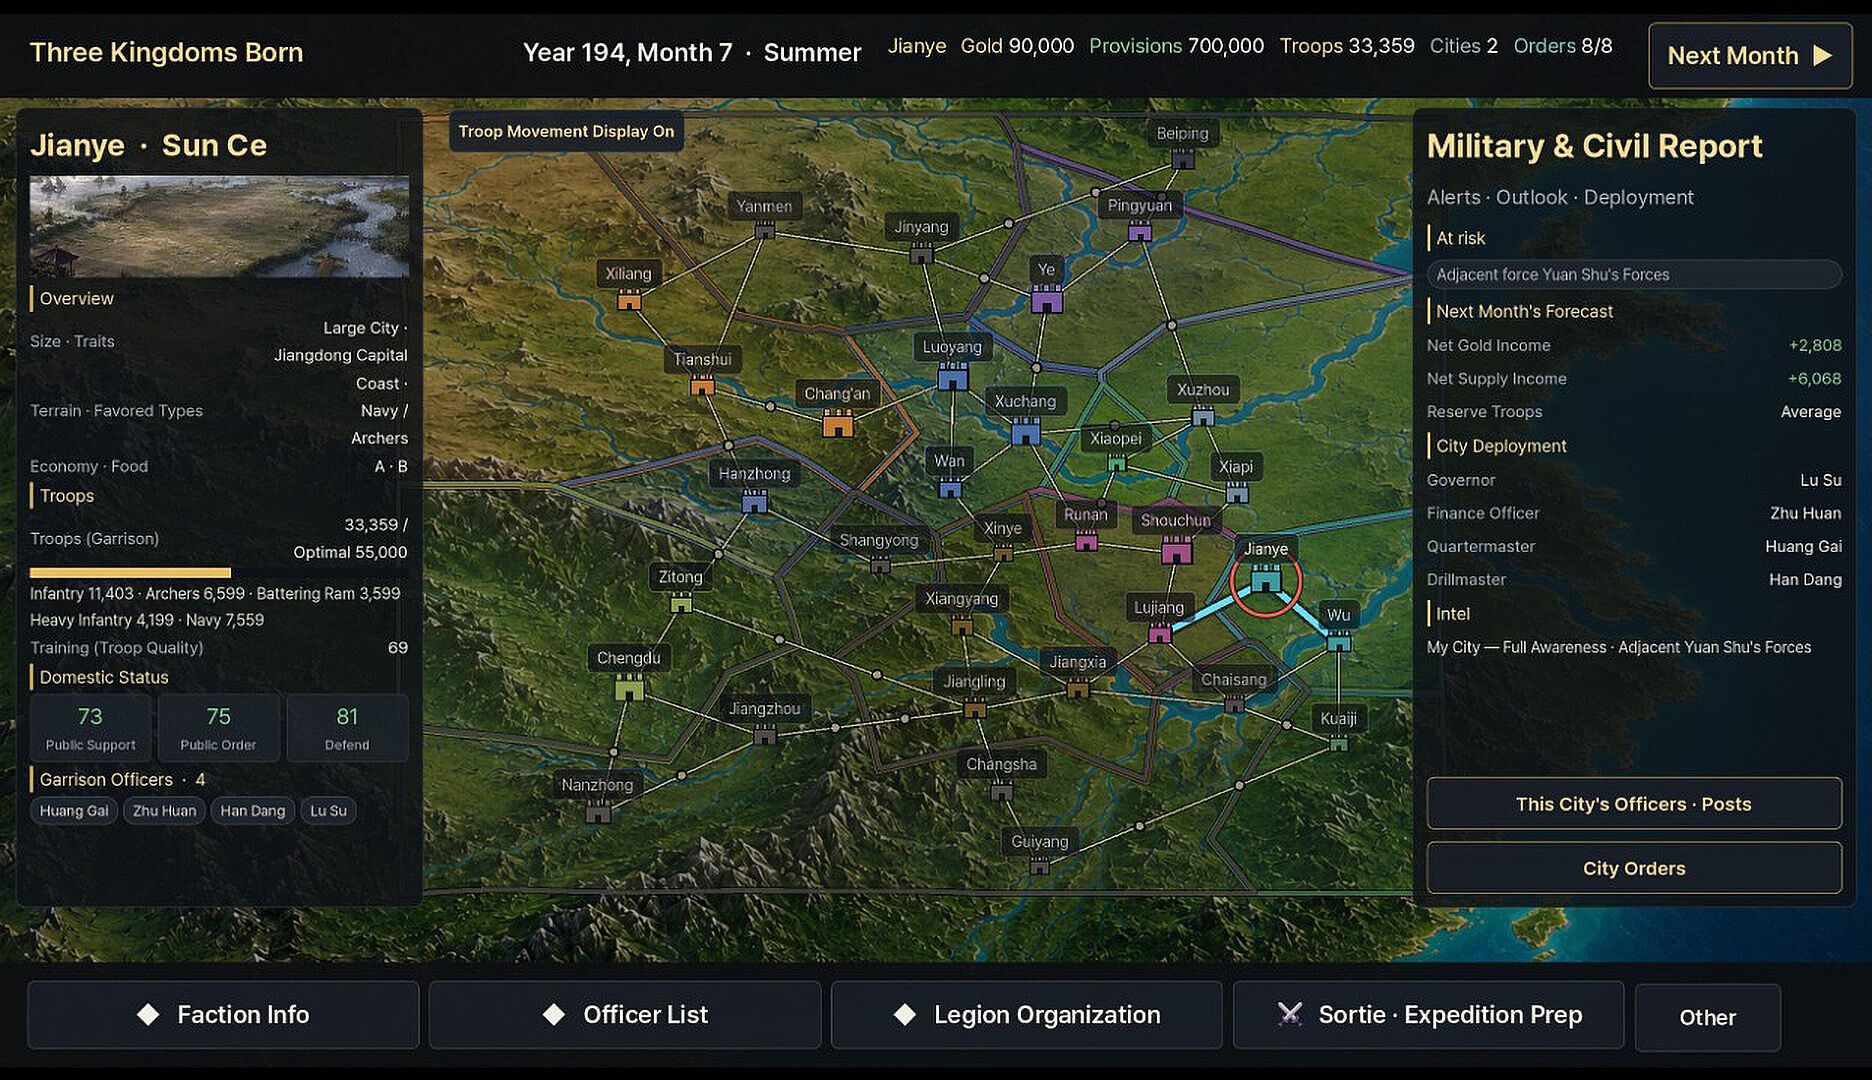Screen dimensions: 1872x1080
Task: Select the Chengdu city icon
Action: pyautogui.click(x=629, y=686)
